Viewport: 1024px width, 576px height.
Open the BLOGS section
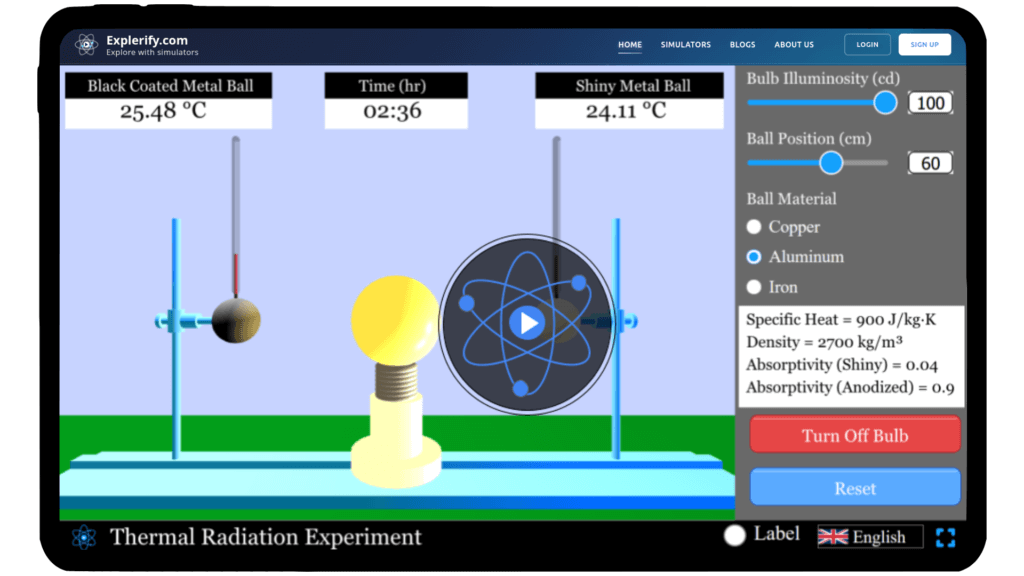743,44
